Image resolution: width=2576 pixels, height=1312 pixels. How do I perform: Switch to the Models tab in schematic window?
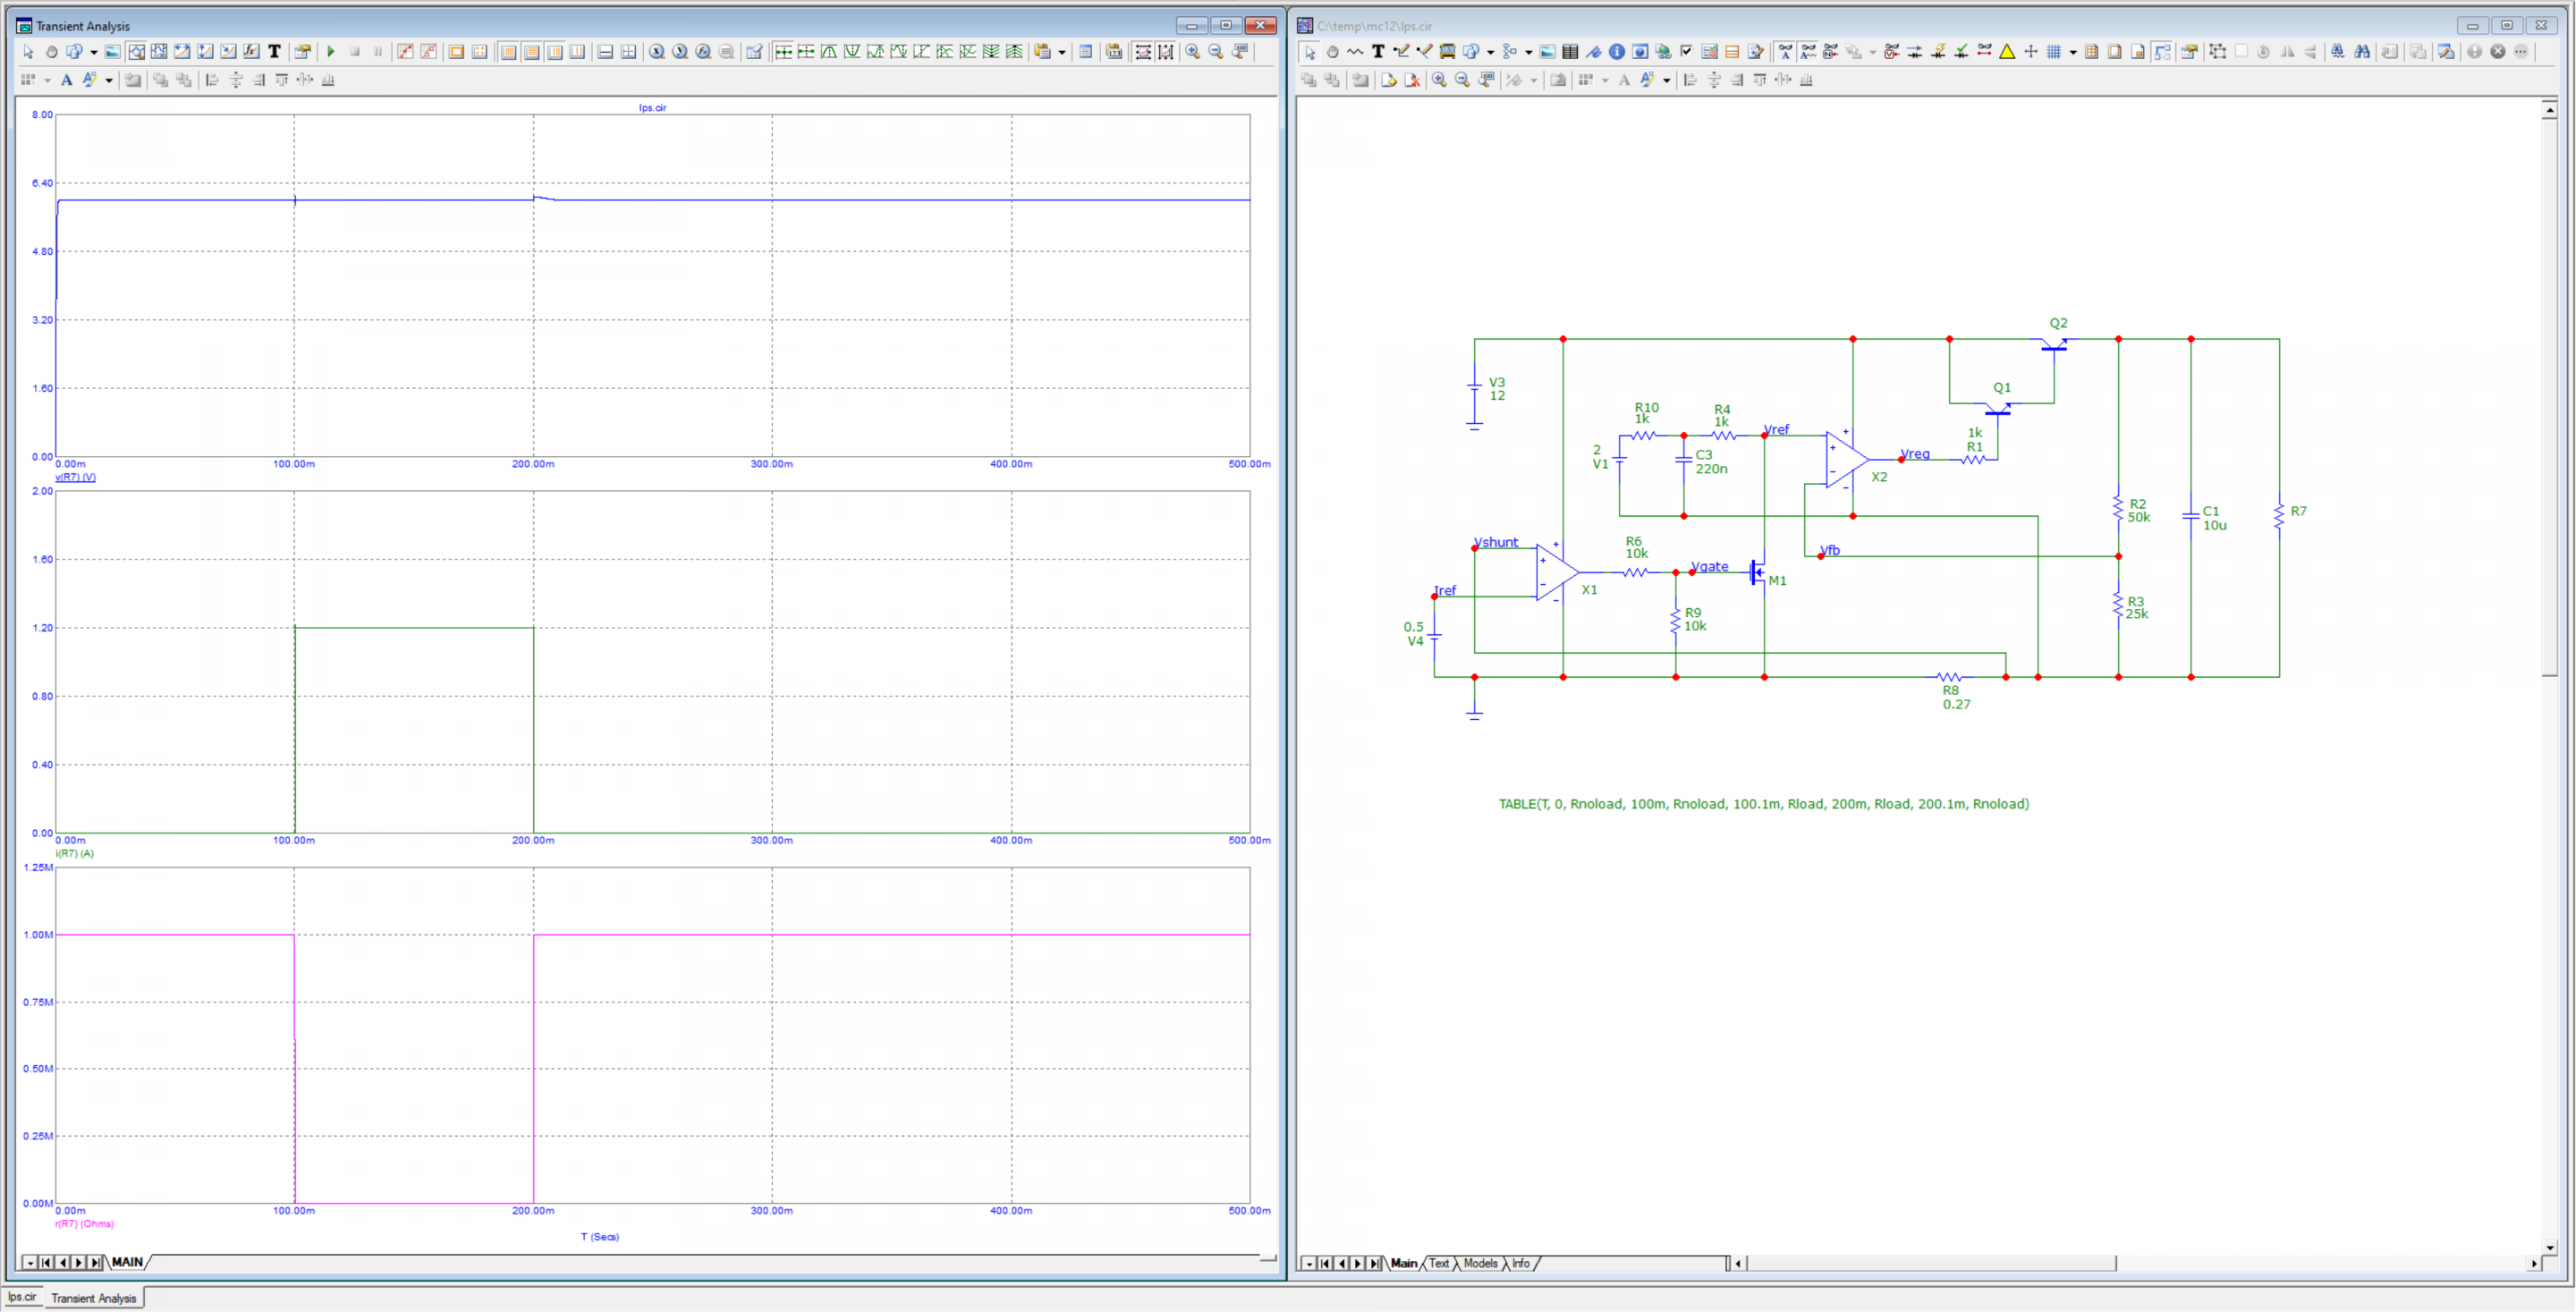[x=1480, y=1263]
